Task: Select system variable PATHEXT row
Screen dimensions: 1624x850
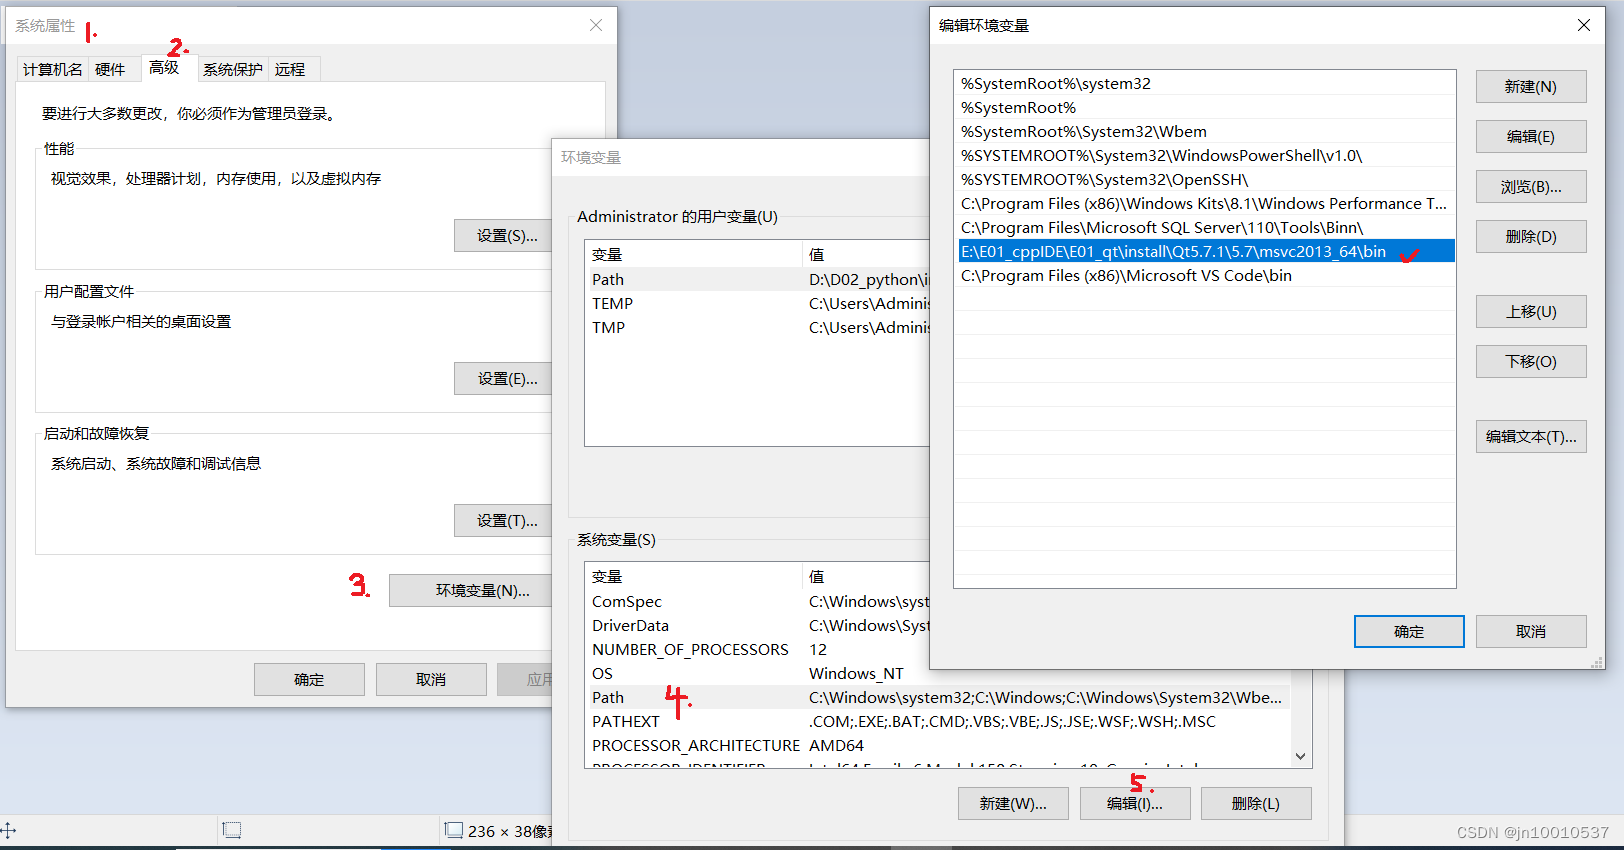Action: point(938,722)
